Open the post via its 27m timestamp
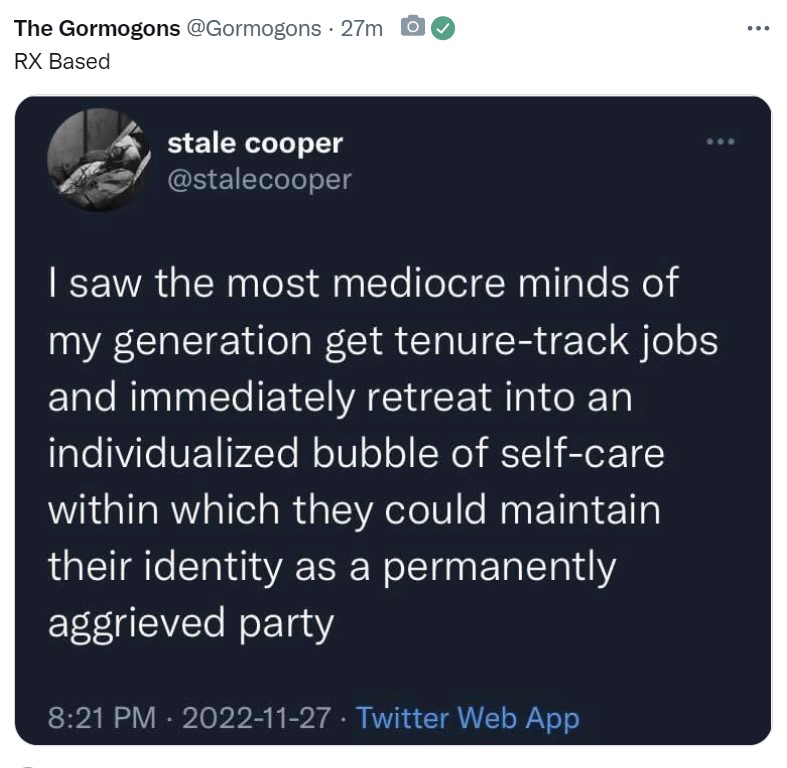 pos(361,29)
